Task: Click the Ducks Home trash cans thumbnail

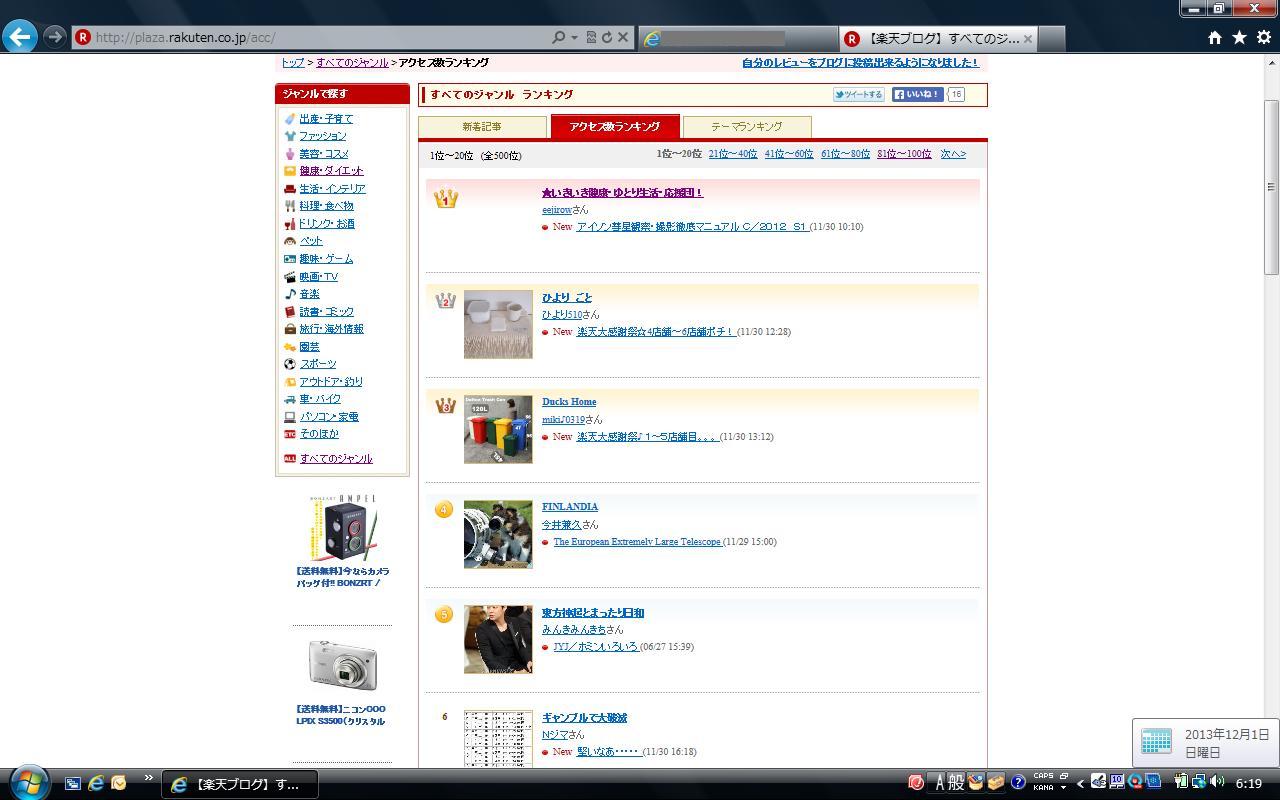Action: (x=498, y=429)
